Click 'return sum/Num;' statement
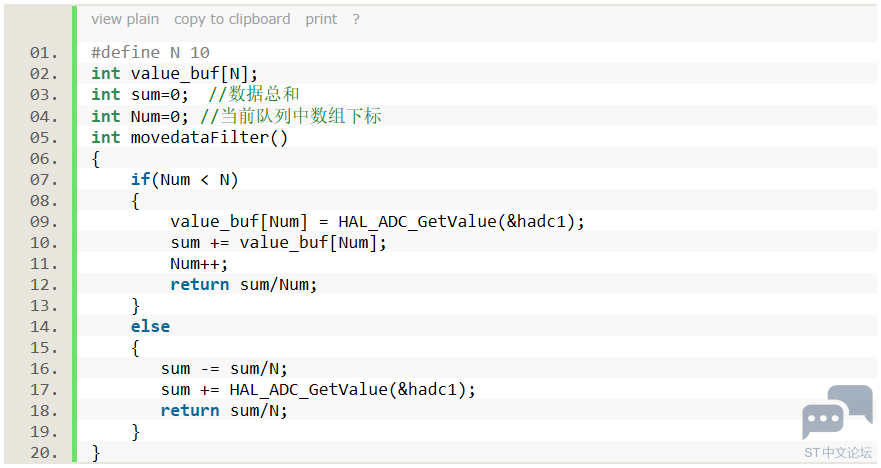881x468 pixels. pyautogui.click(x=243, y=285)
